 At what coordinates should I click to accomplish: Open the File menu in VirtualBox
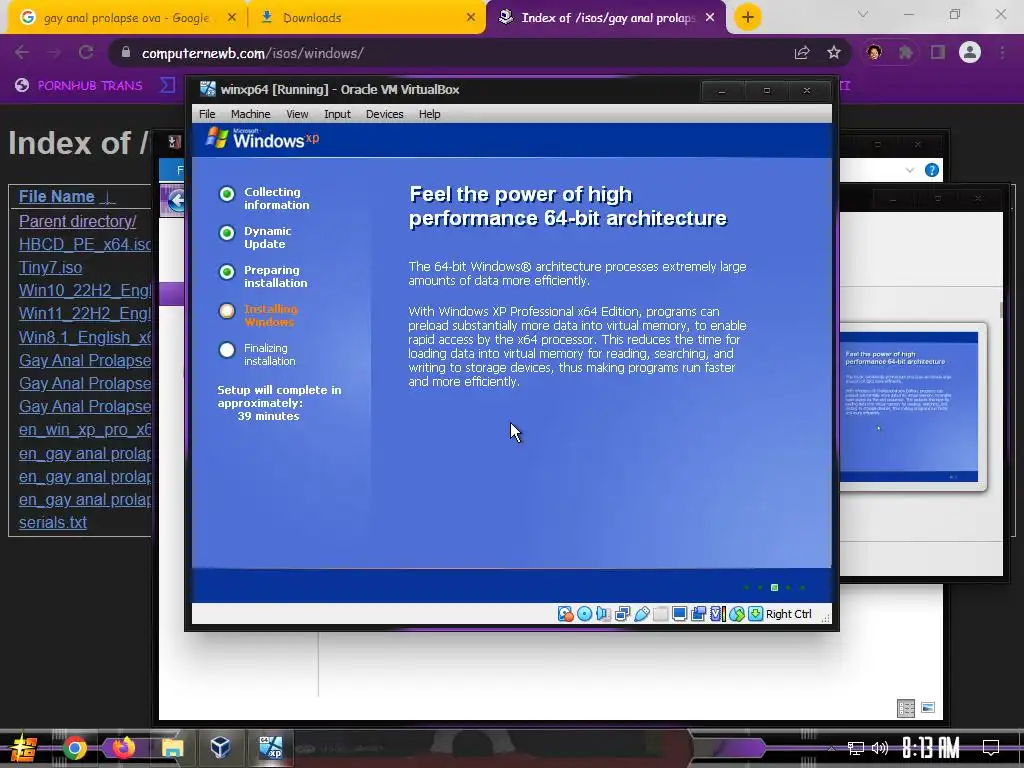pyautogui.click(x=207, y=114)
